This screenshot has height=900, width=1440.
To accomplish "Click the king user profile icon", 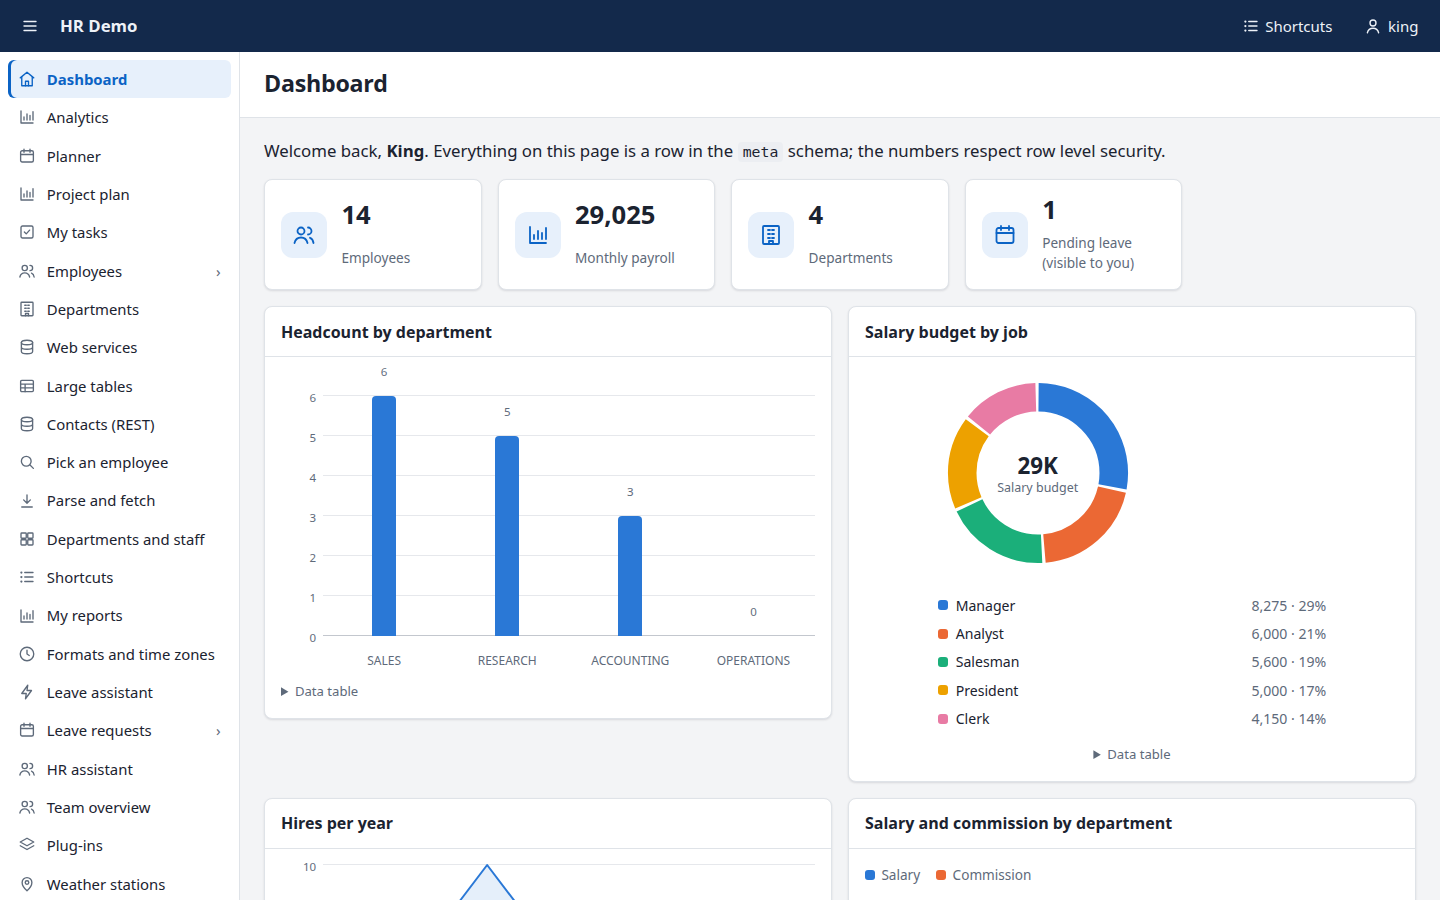I will pyautogui.click(x=1373, y=26).
